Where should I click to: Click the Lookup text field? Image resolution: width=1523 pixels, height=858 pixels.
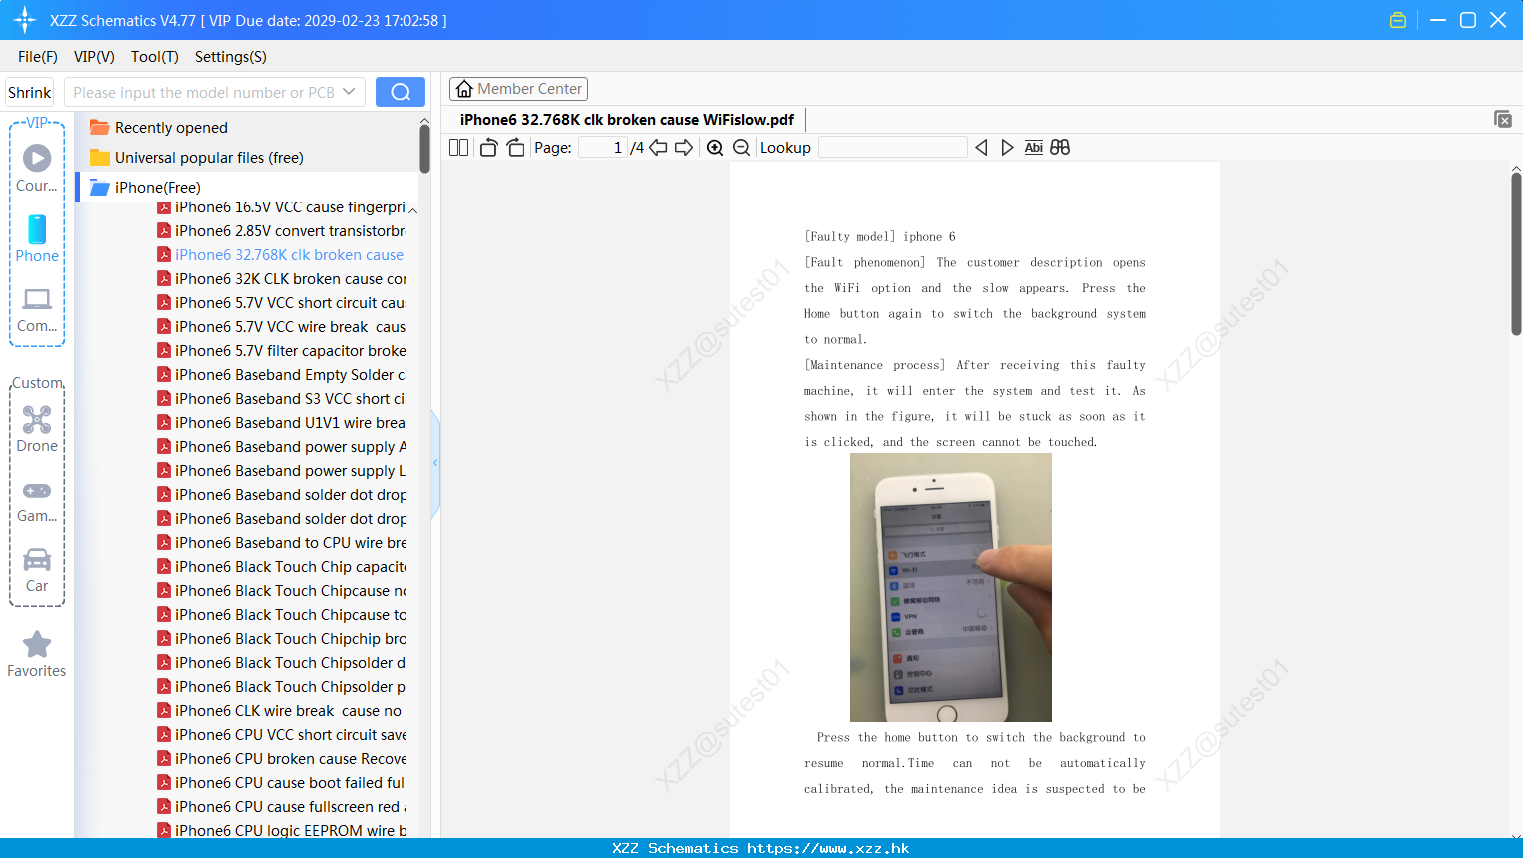(x=892, y=148)
